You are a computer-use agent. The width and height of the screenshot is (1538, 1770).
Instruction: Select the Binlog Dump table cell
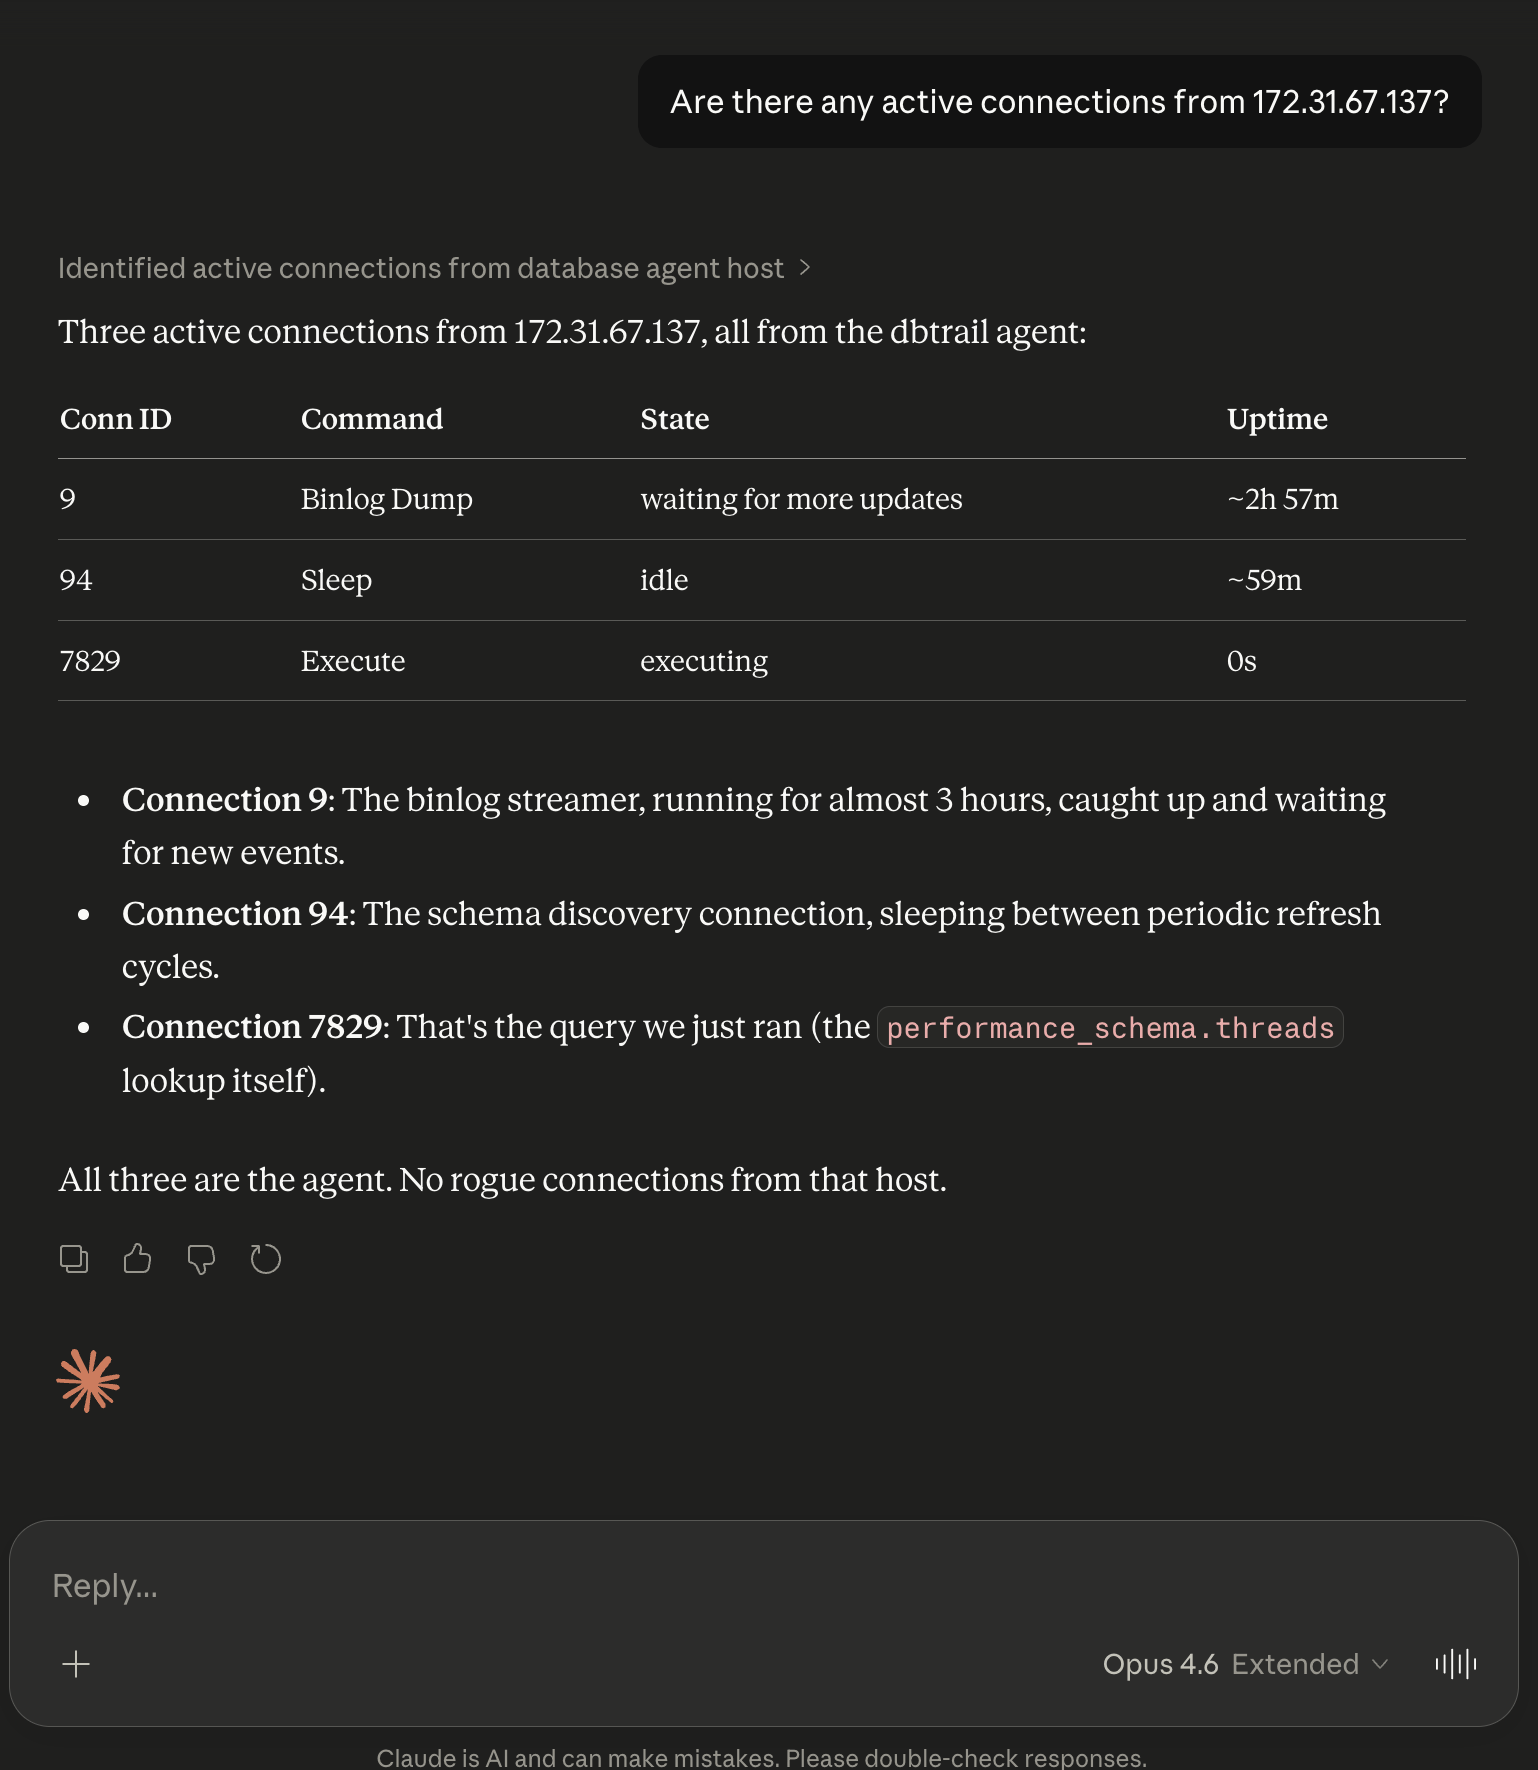[x=386, y=499]
